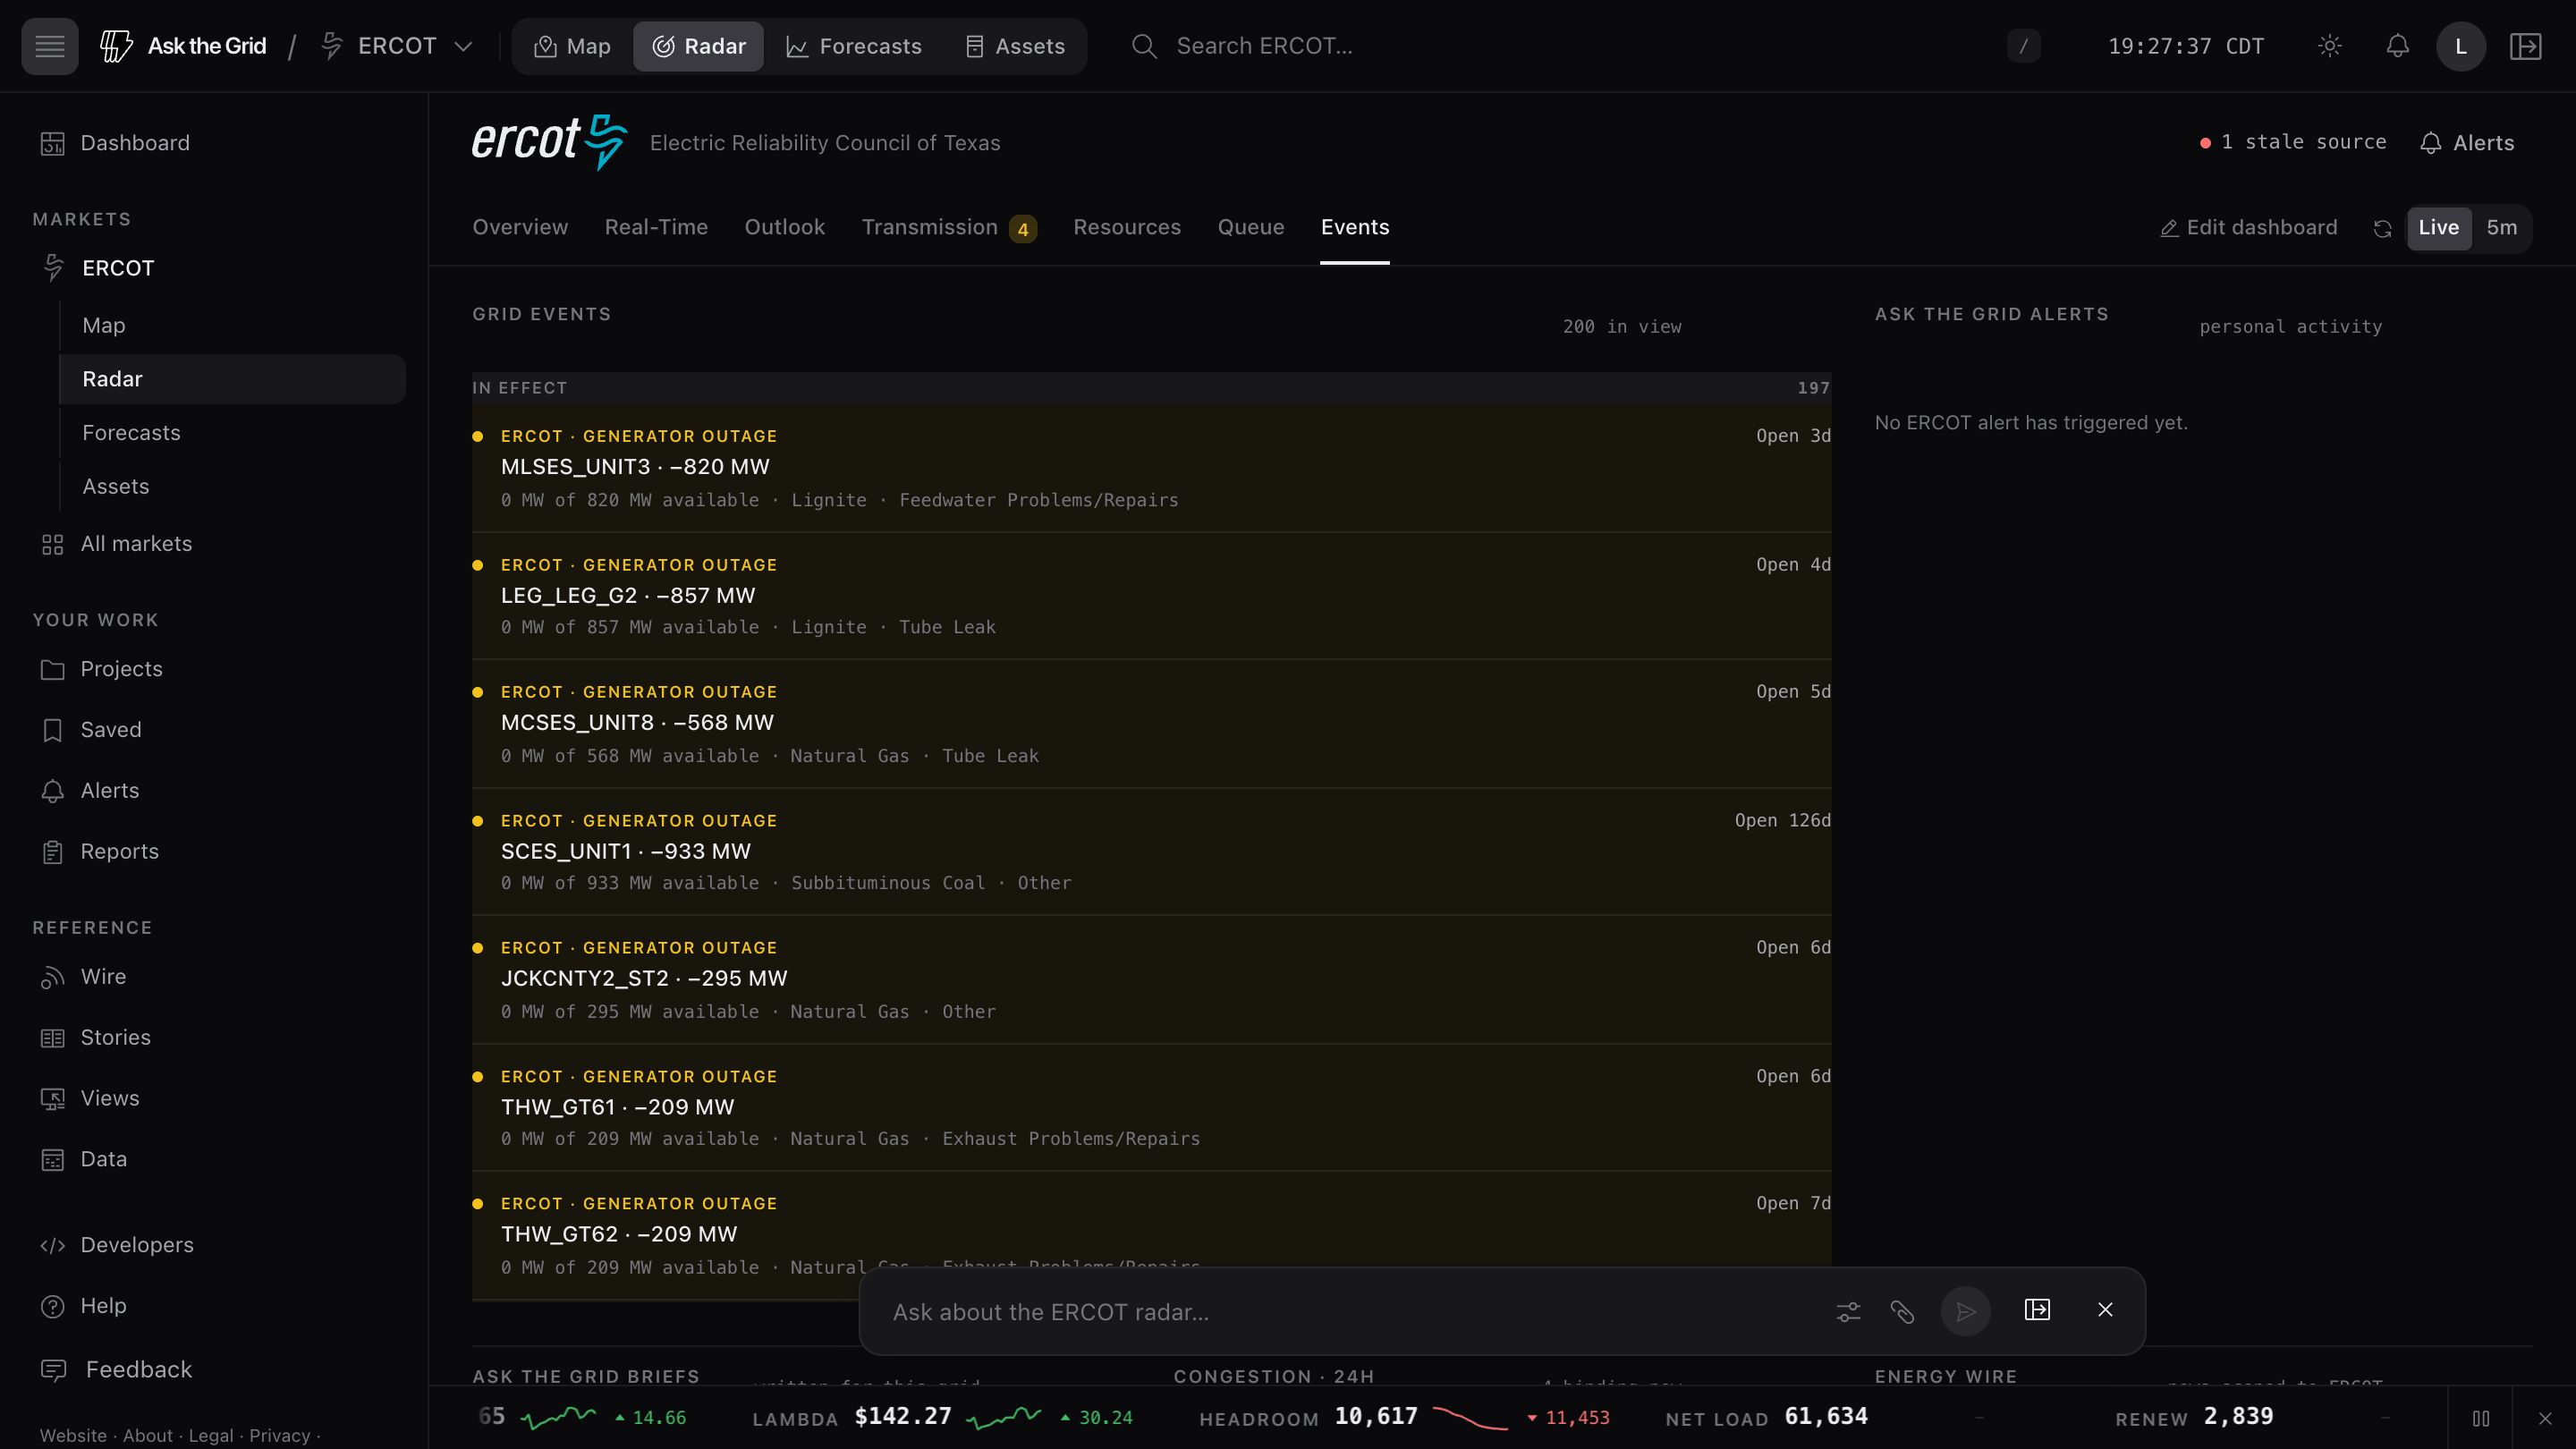Image resolution: width=2576 pixels, height=1449 pixels.
Task: Select the 5m refresh interval
Action: (x=2501, y=228)
